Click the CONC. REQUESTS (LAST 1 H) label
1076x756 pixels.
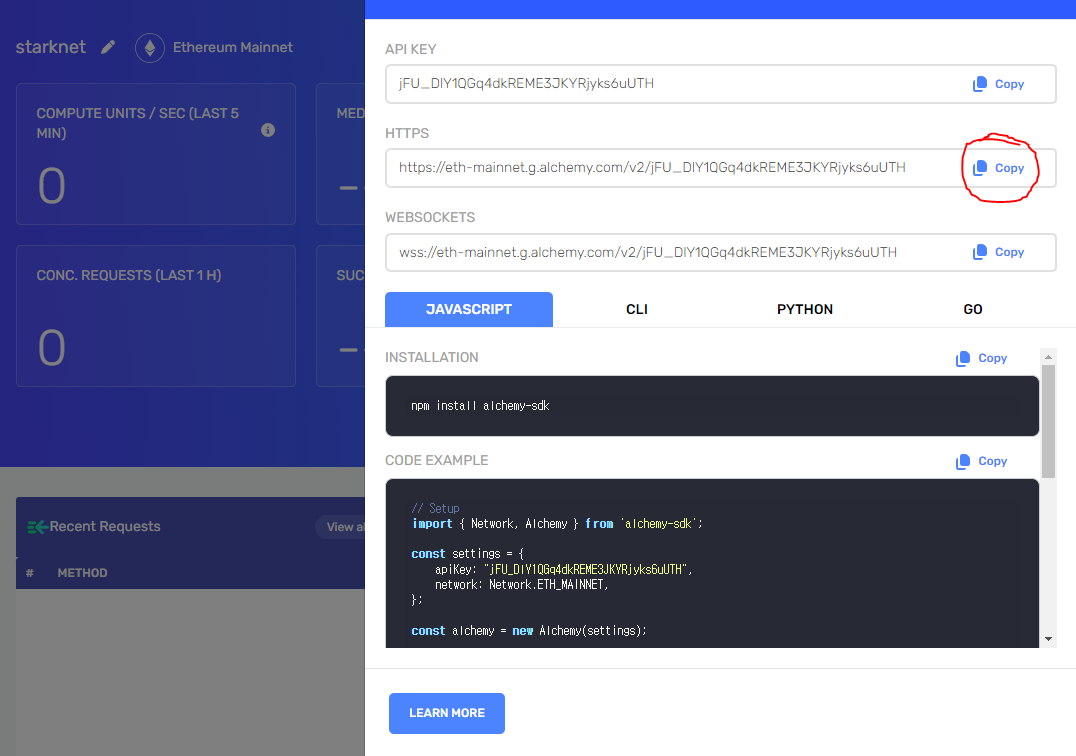(129, 275)
